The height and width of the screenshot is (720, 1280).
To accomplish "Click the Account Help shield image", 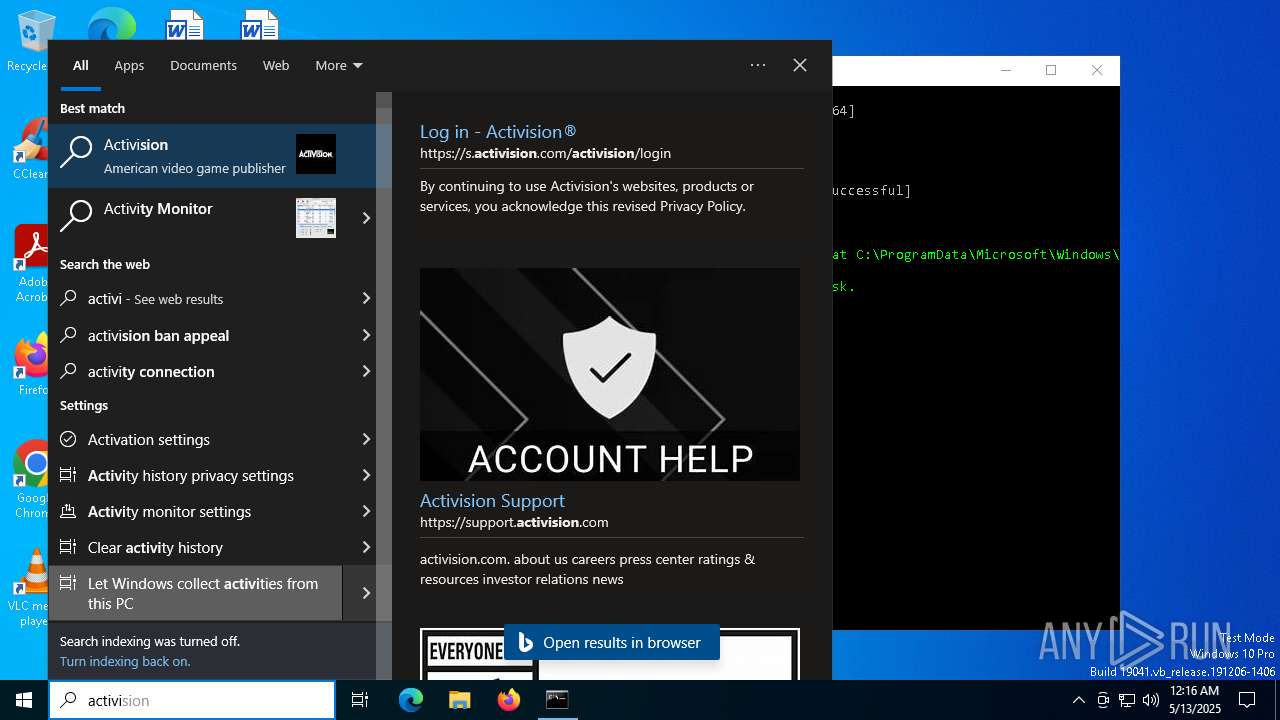I will 610,374.
